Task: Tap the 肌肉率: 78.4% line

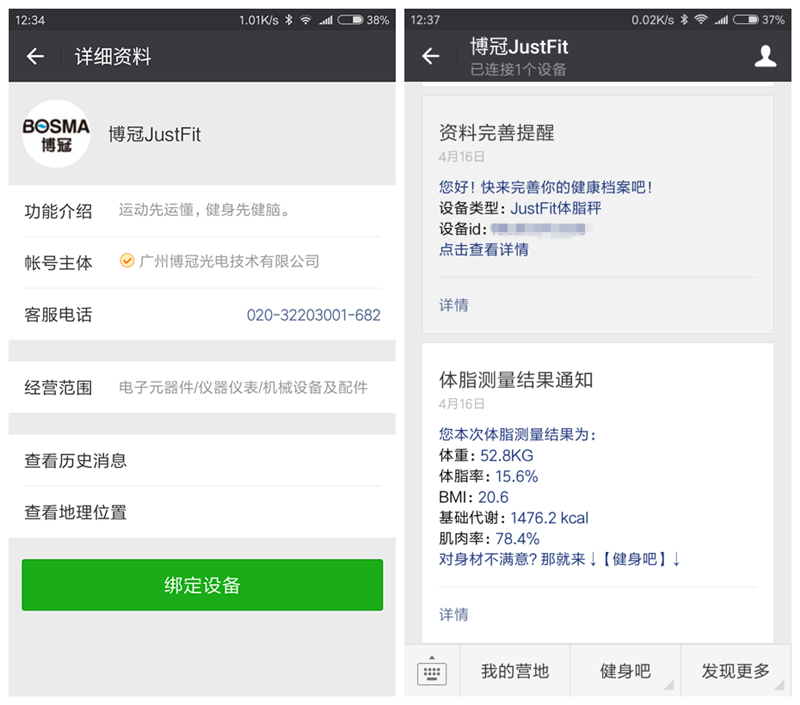Action: [489, 539]
